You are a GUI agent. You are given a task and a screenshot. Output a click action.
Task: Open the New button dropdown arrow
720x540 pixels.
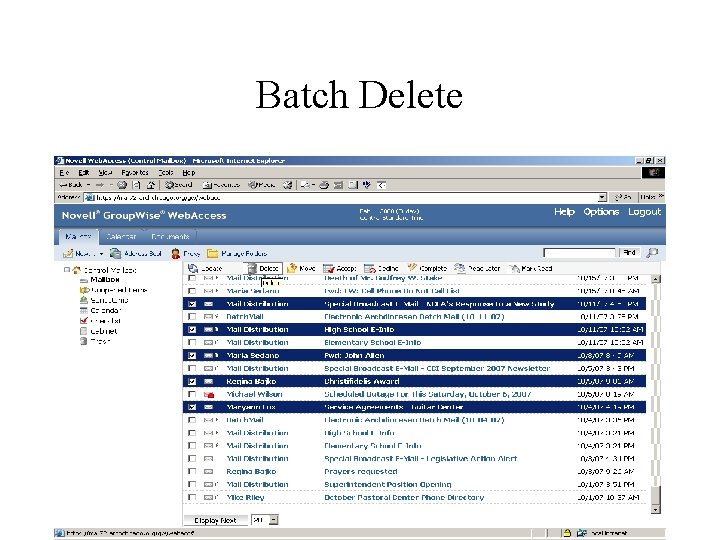pos(101,254)
